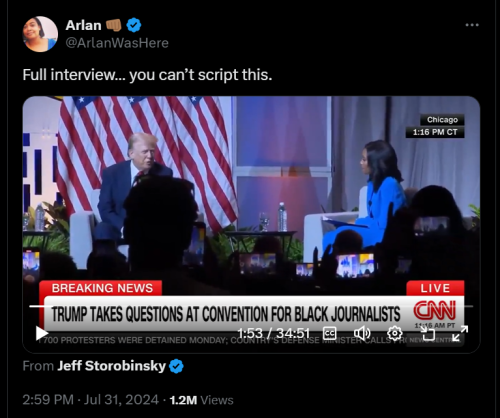Click the video frame to pause
The width and height of the screenshot is (500, 418).
point(251,200)
